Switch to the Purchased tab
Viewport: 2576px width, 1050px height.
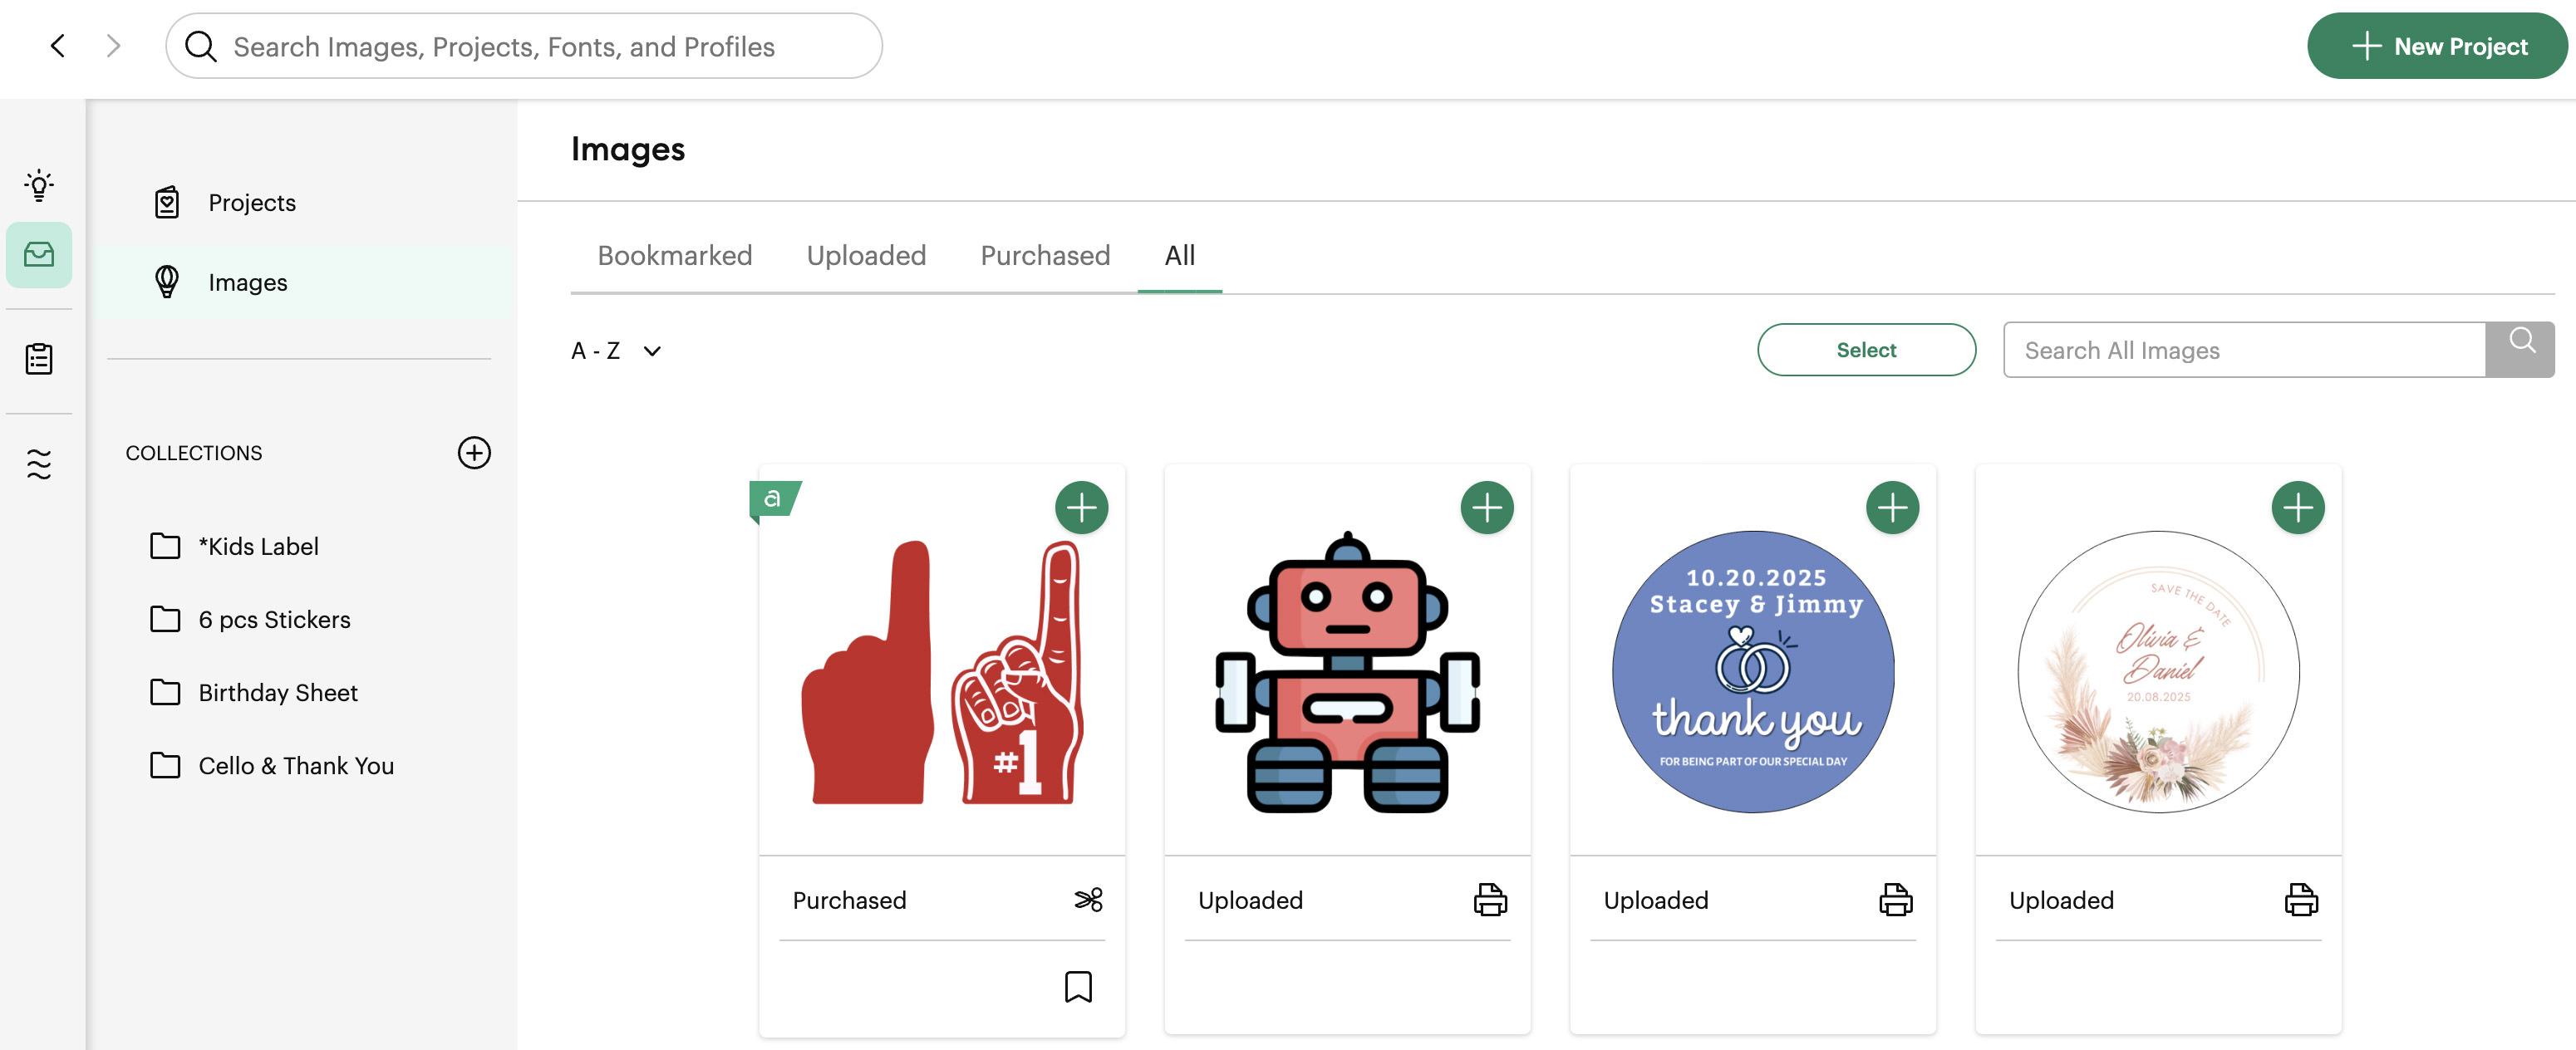tap(1045, 255)
